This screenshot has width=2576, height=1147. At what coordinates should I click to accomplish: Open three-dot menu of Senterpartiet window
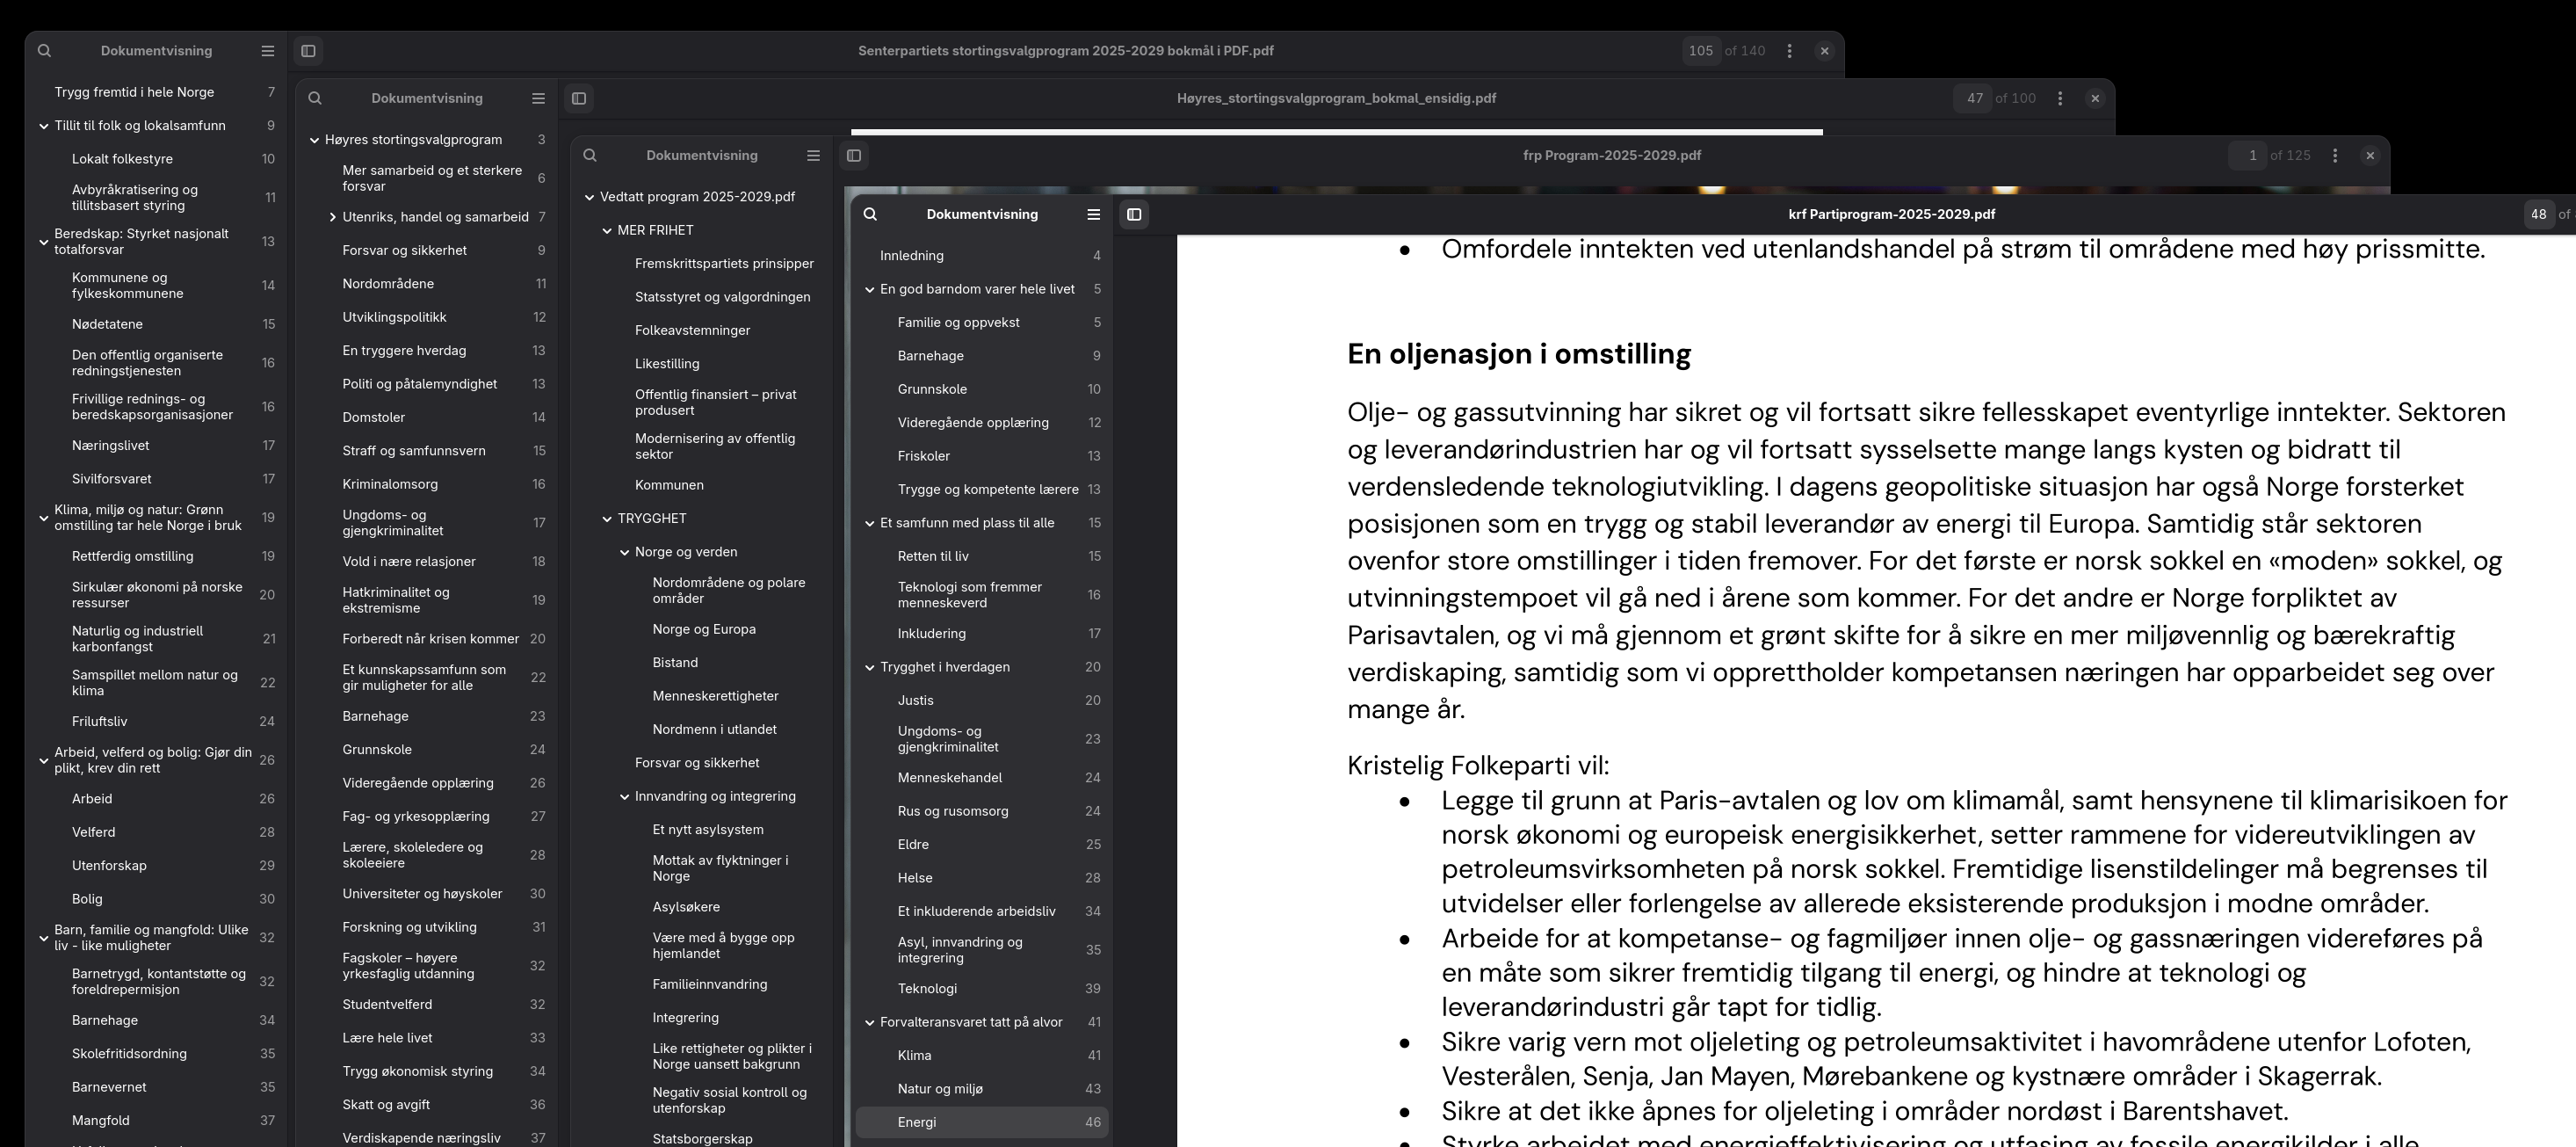tap(1789, 51)
